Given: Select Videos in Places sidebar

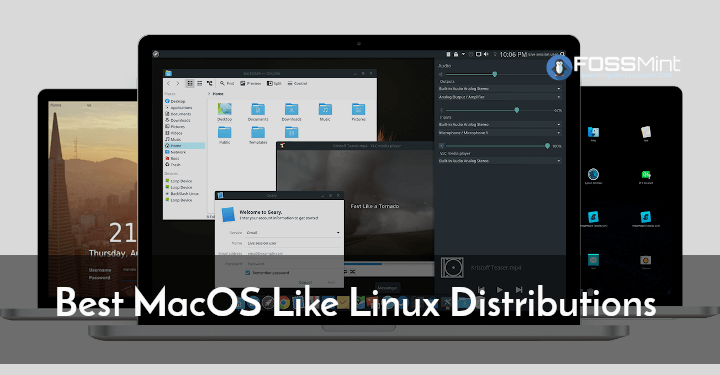Looking at the screenshot, I should tap(174, 133).
